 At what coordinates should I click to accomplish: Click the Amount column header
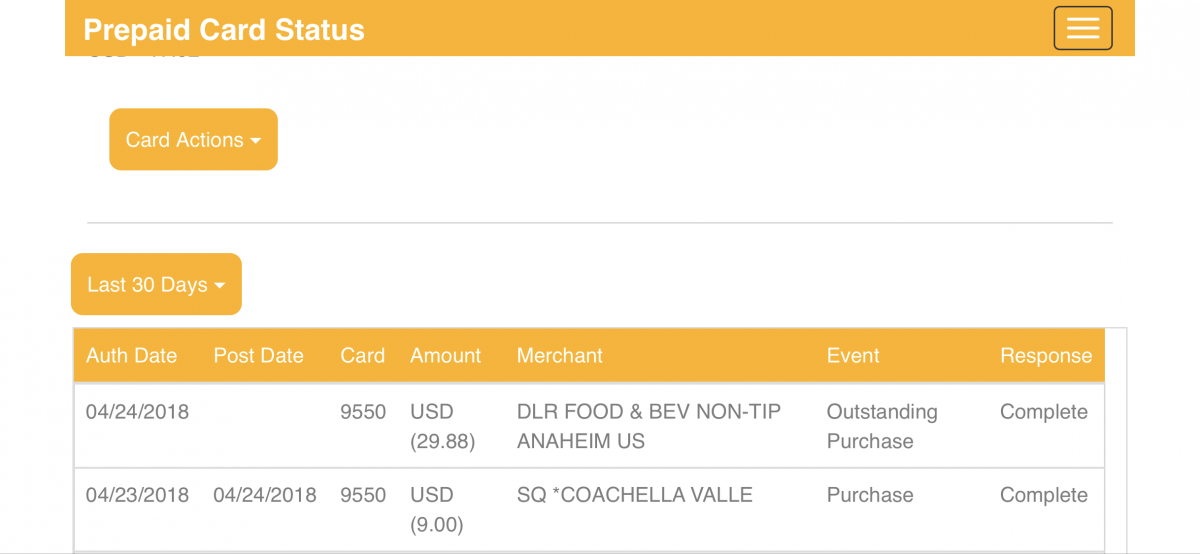pyautogui.click(x=445, y=356)
